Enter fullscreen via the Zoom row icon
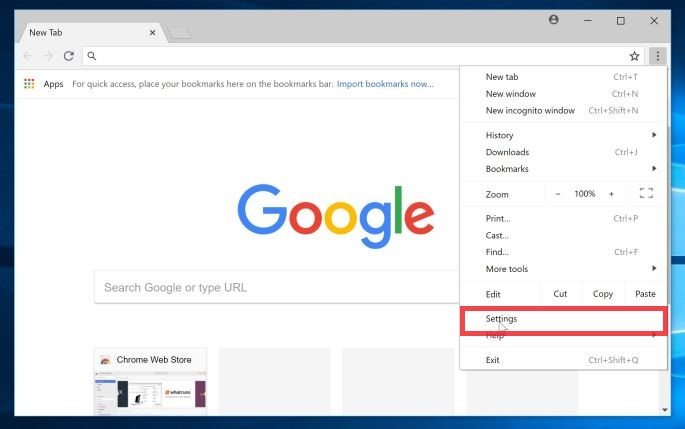Viewport: 685px width, 429px height. click(646, 193)
